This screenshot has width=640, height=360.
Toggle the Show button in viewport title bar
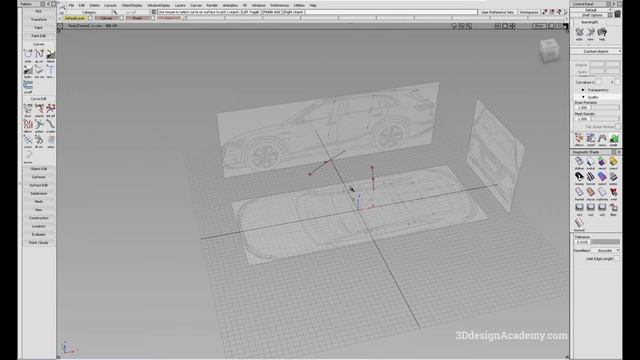click(x=539, y=26)
